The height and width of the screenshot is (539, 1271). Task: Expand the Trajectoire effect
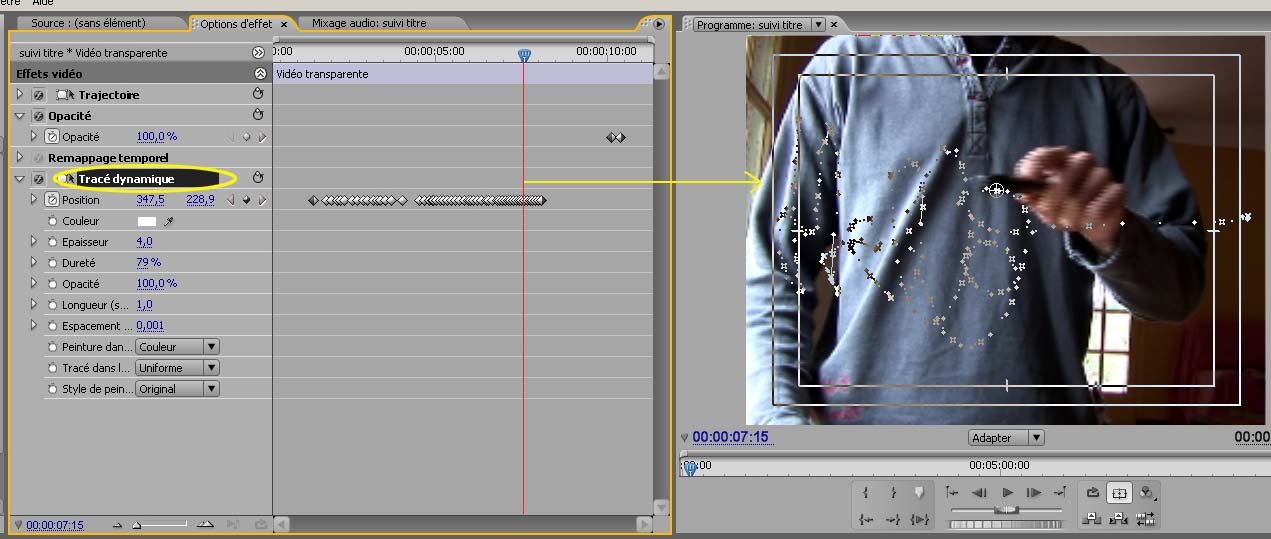(x=19, y=95)
